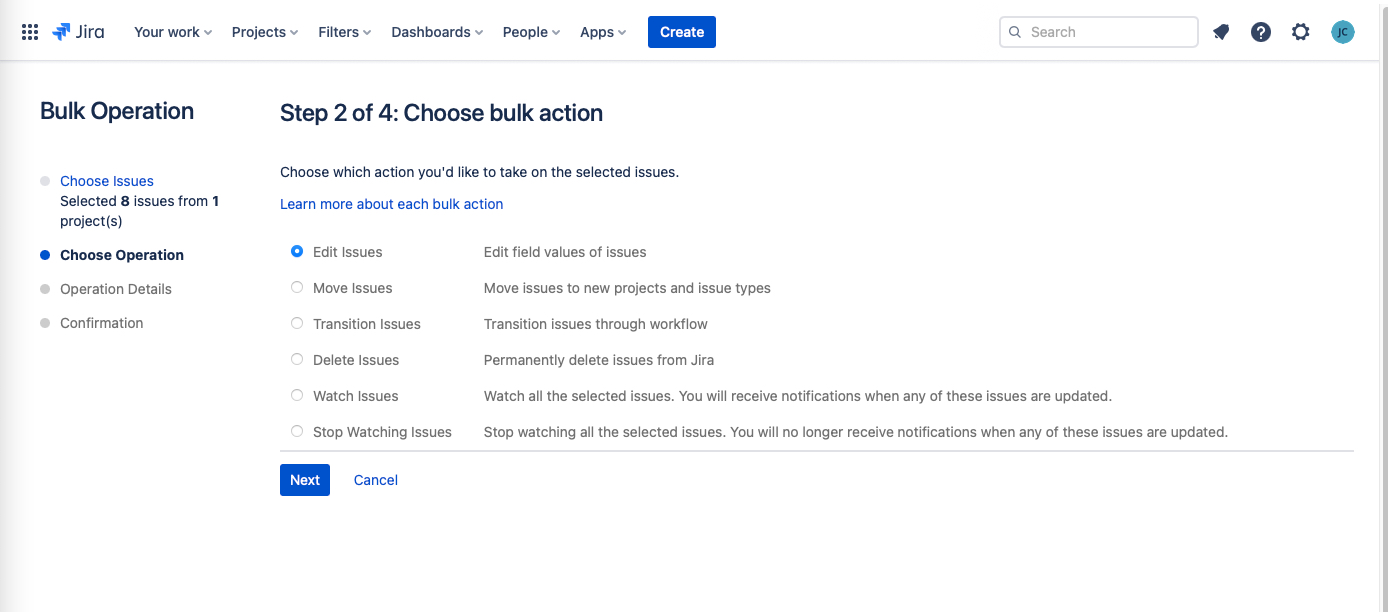Open Learn more about each bulk action
1388x612 pixels.
coord(391,204)
